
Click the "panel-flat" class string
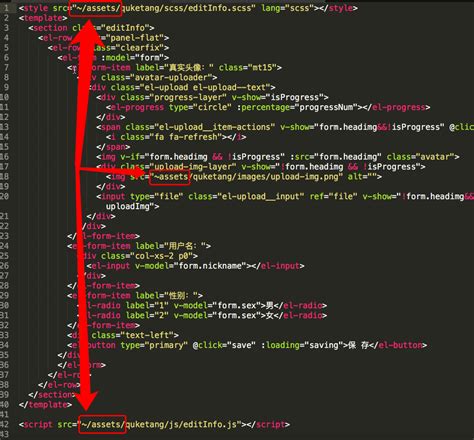click(135, 38)
